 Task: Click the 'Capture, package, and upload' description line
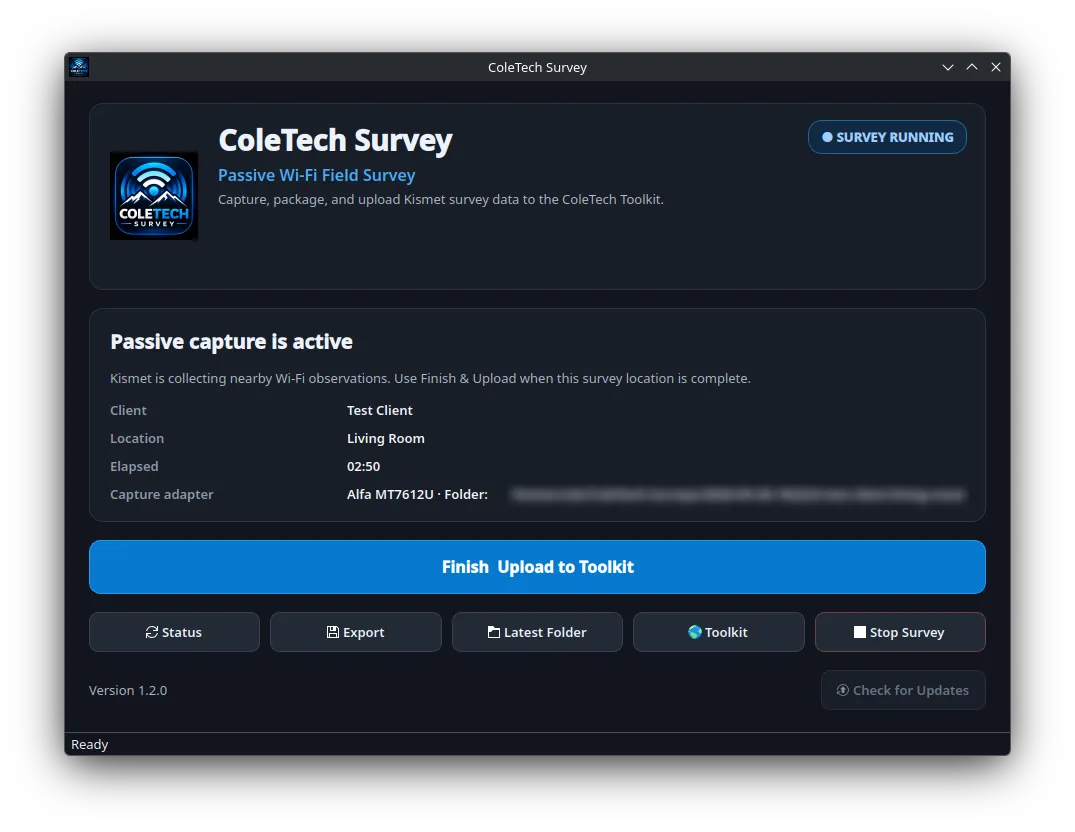[441, 199]
